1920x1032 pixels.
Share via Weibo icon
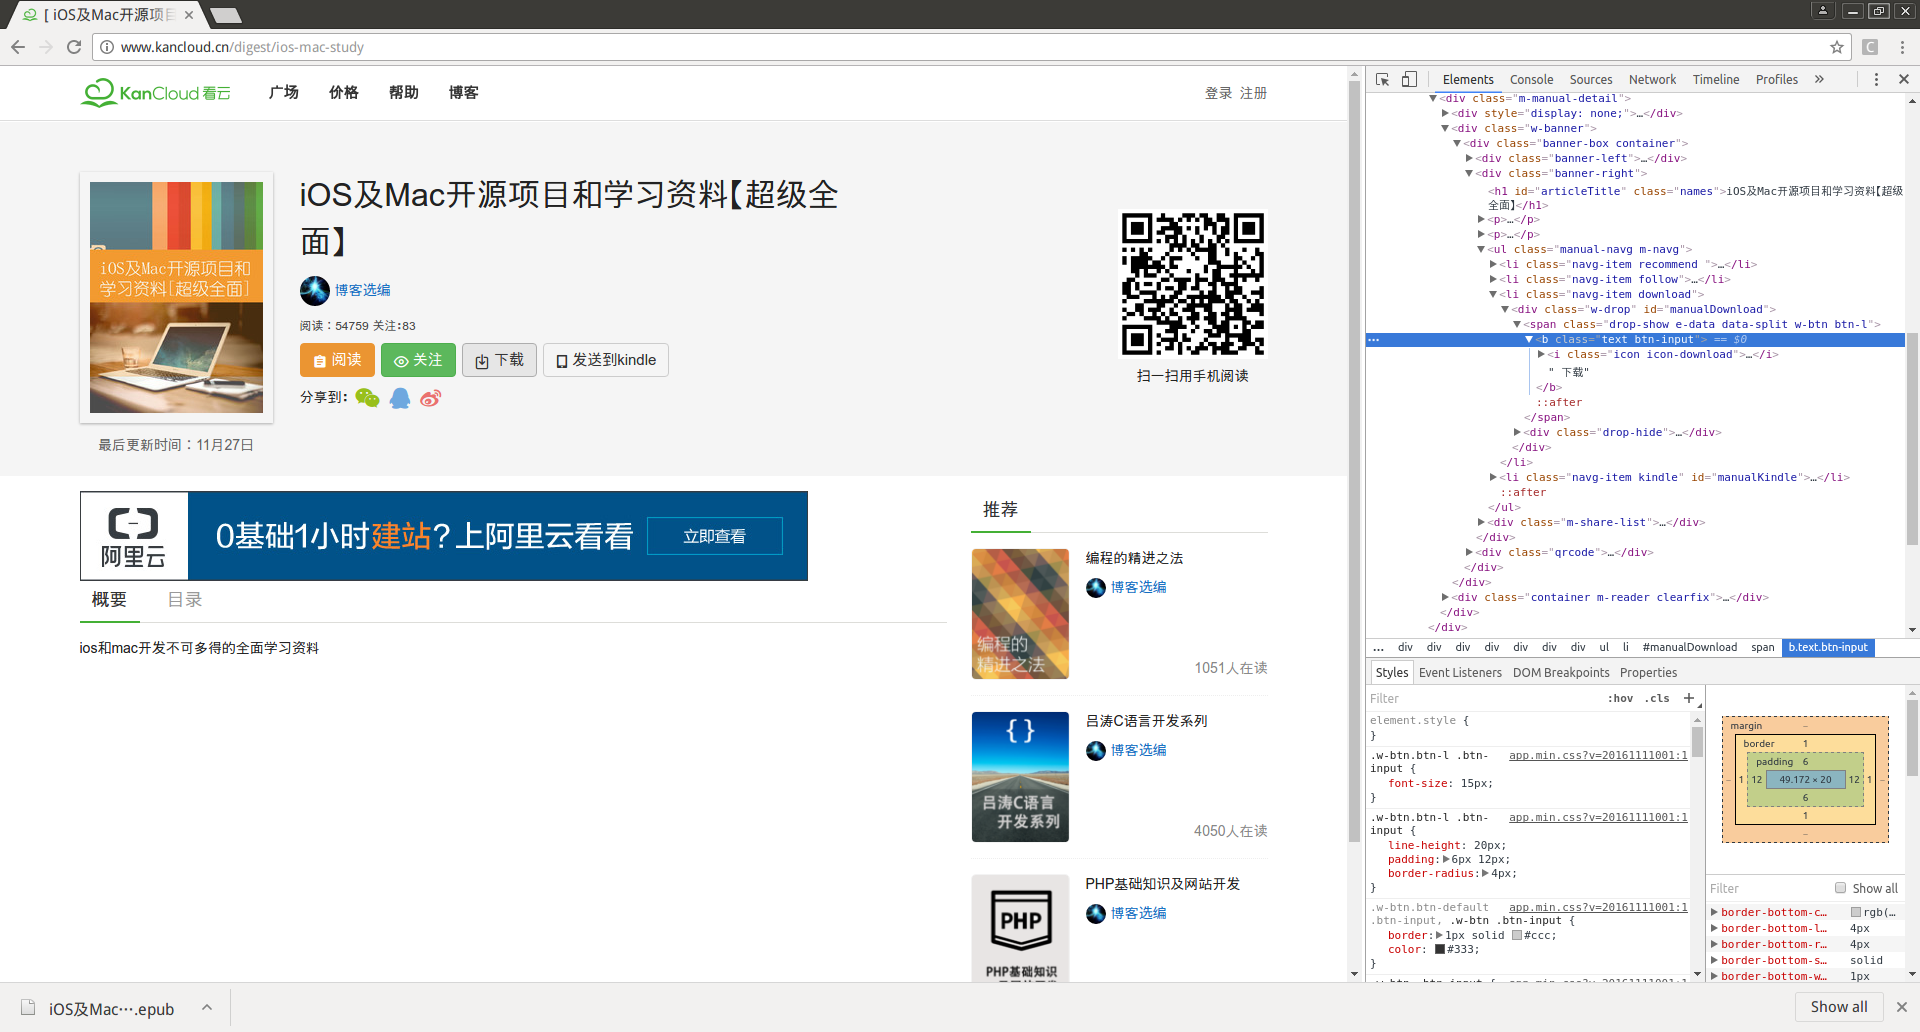[431, 398]
